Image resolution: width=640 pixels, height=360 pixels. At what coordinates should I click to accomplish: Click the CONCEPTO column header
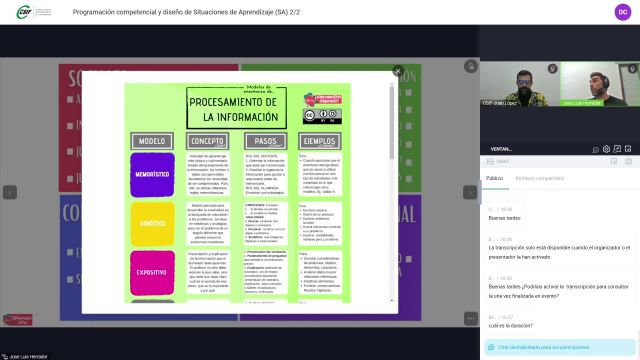click(x=208, y=141)
